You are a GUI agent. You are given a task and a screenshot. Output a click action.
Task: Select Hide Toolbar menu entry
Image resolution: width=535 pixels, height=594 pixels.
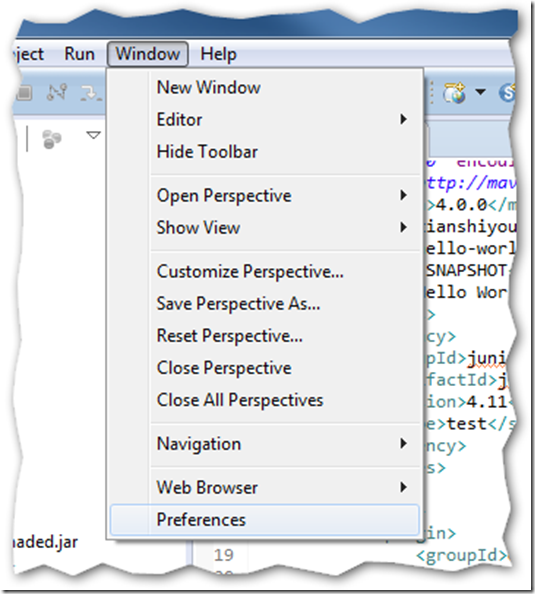click(x=265, y=152)
